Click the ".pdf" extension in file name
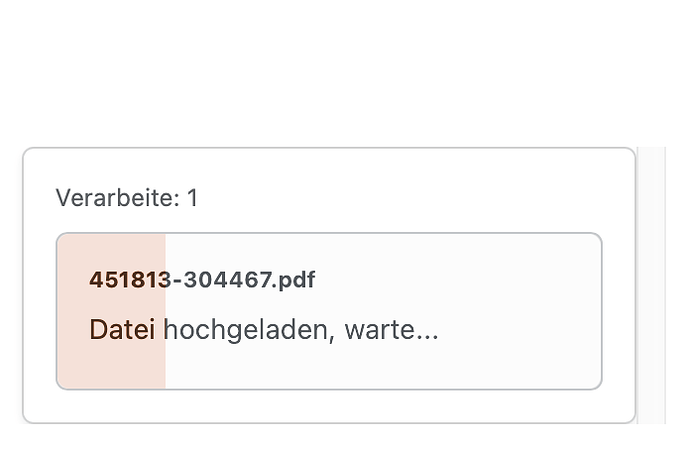The image size is (690, 450). pyautogui.click(x=293, y=281)
